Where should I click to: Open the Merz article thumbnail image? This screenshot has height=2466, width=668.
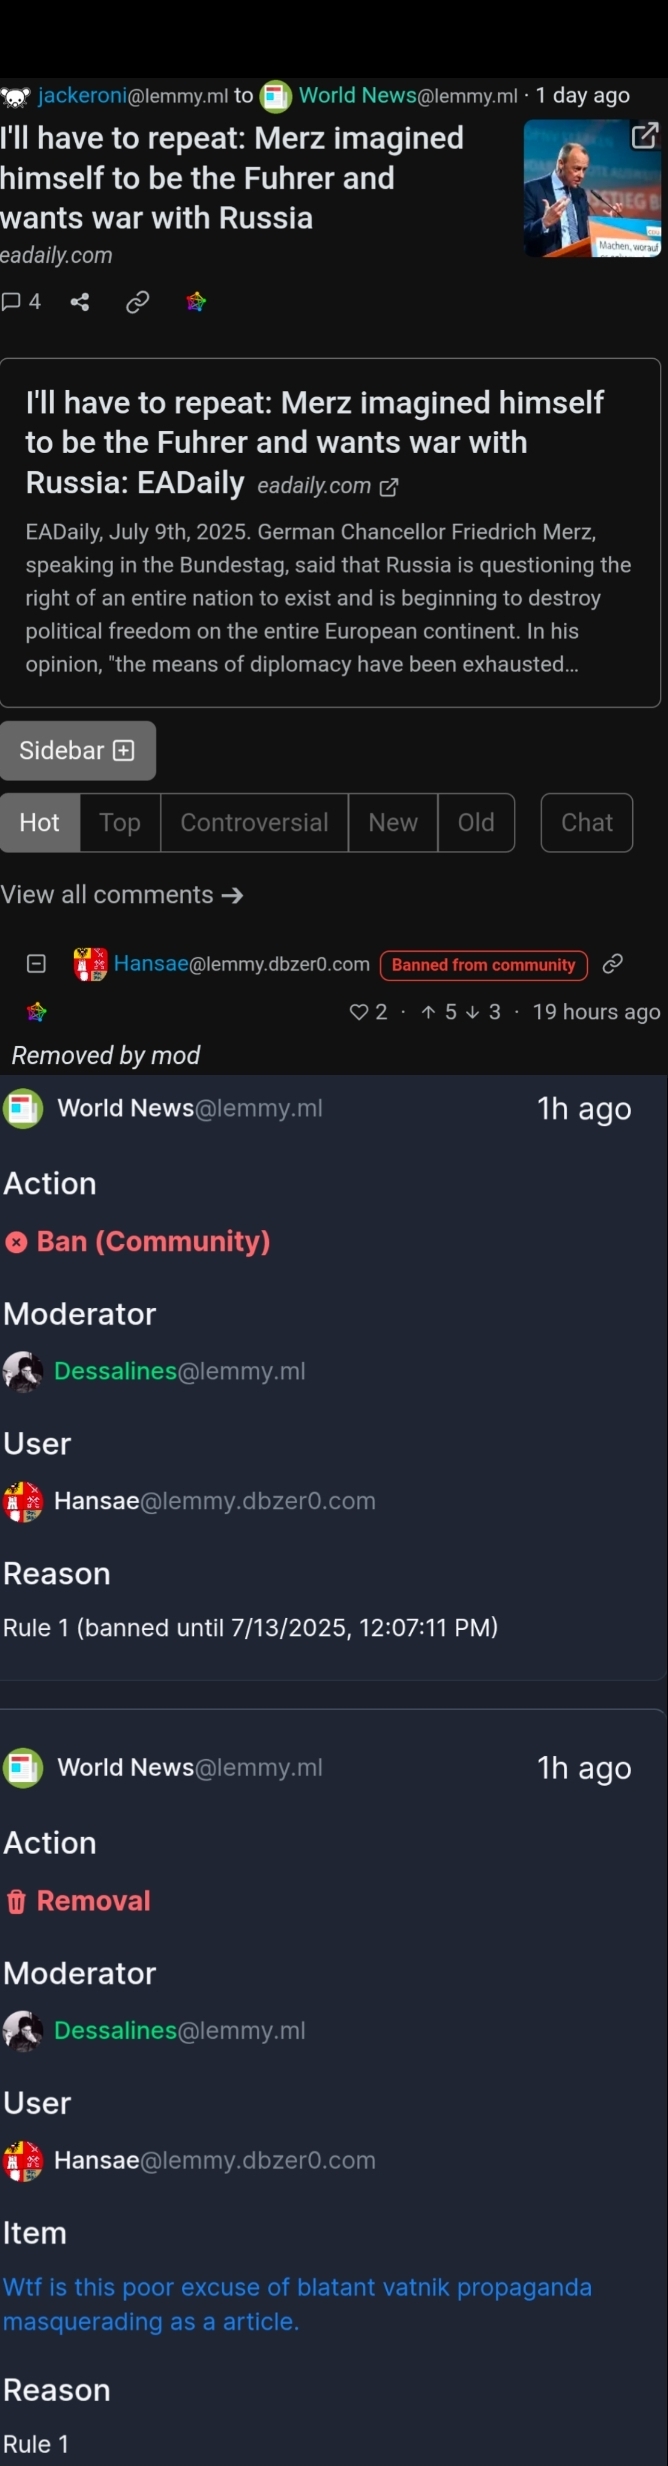click(x=592, y=188)
